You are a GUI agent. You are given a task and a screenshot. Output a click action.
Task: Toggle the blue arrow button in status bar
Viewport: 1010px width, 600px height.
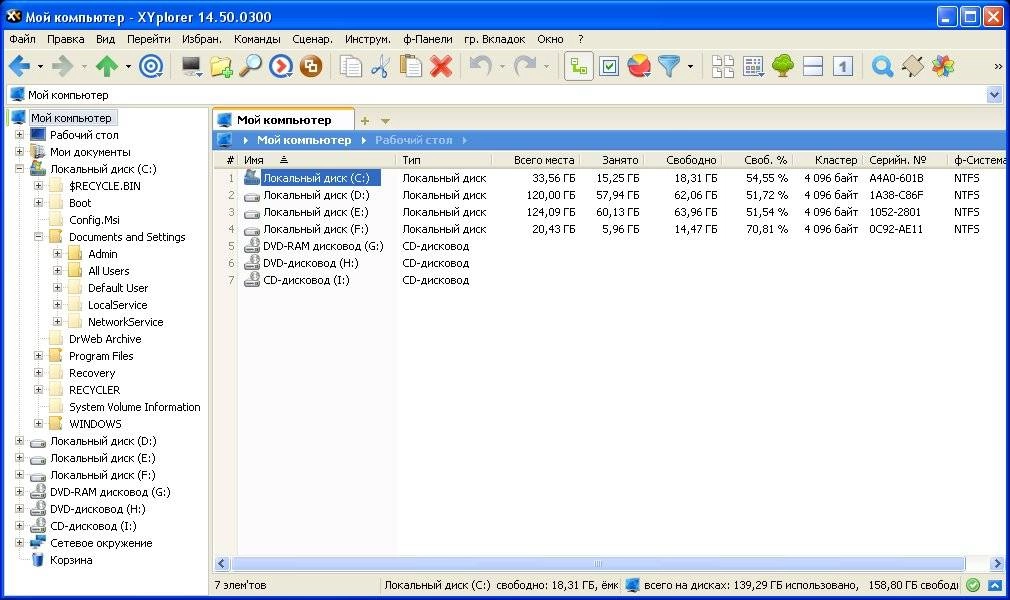tap(995, 585)
